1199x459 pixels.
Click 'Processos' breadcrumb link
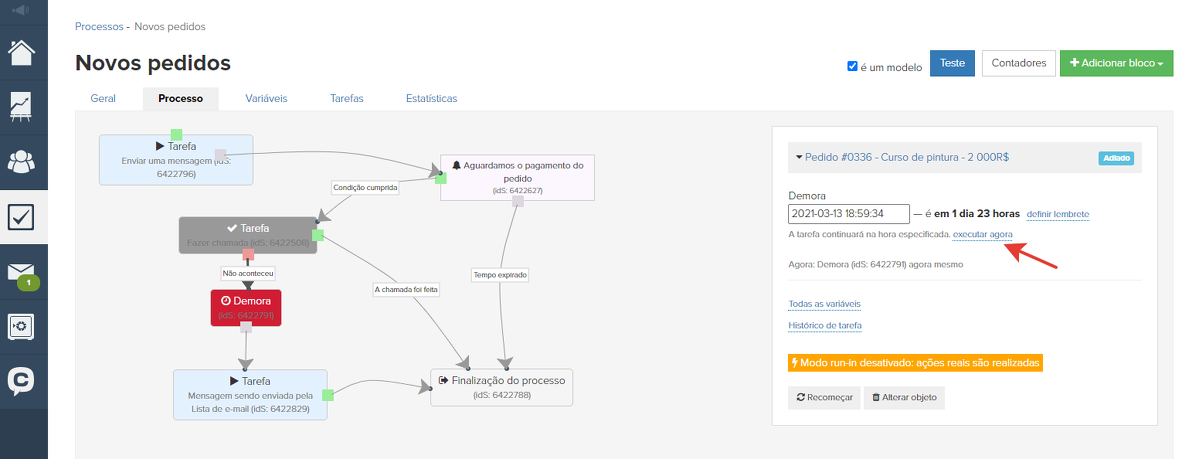99,26
